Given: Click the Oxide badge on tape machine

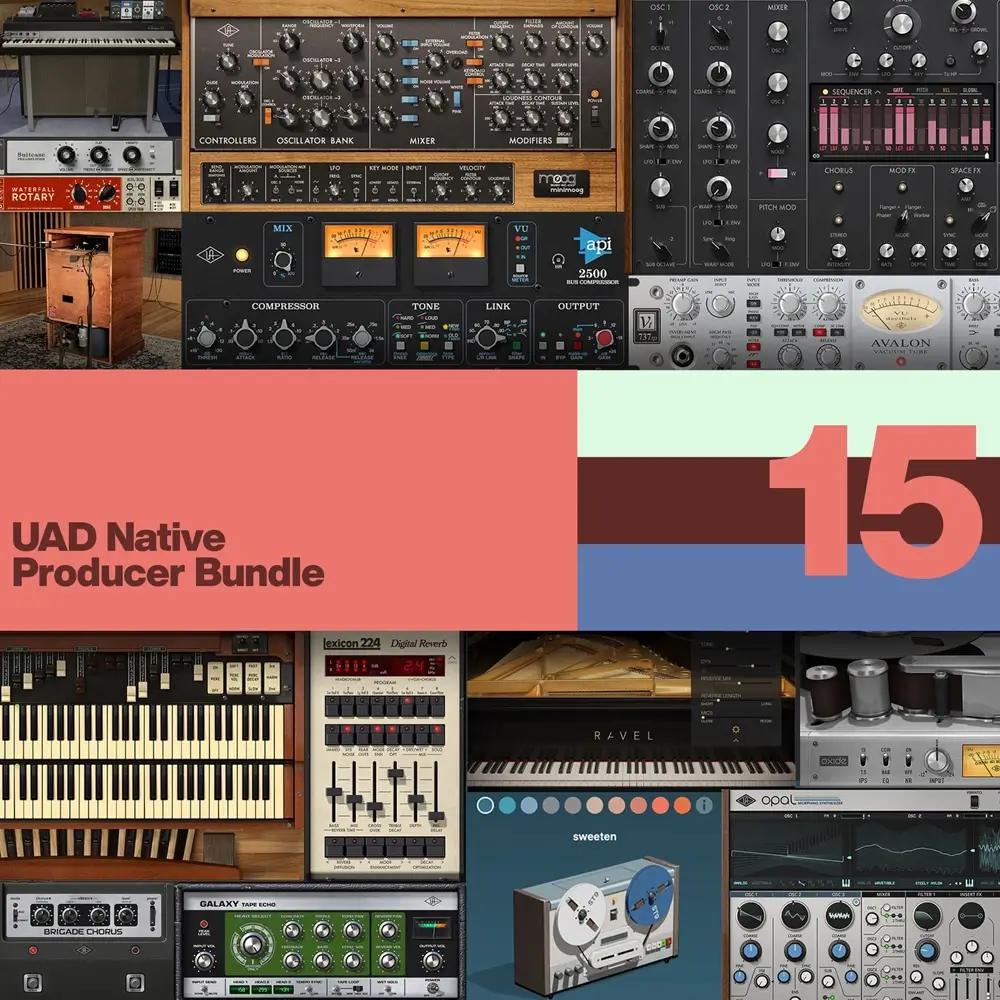Looking at the screenshot, I should [x=834, y=760].
